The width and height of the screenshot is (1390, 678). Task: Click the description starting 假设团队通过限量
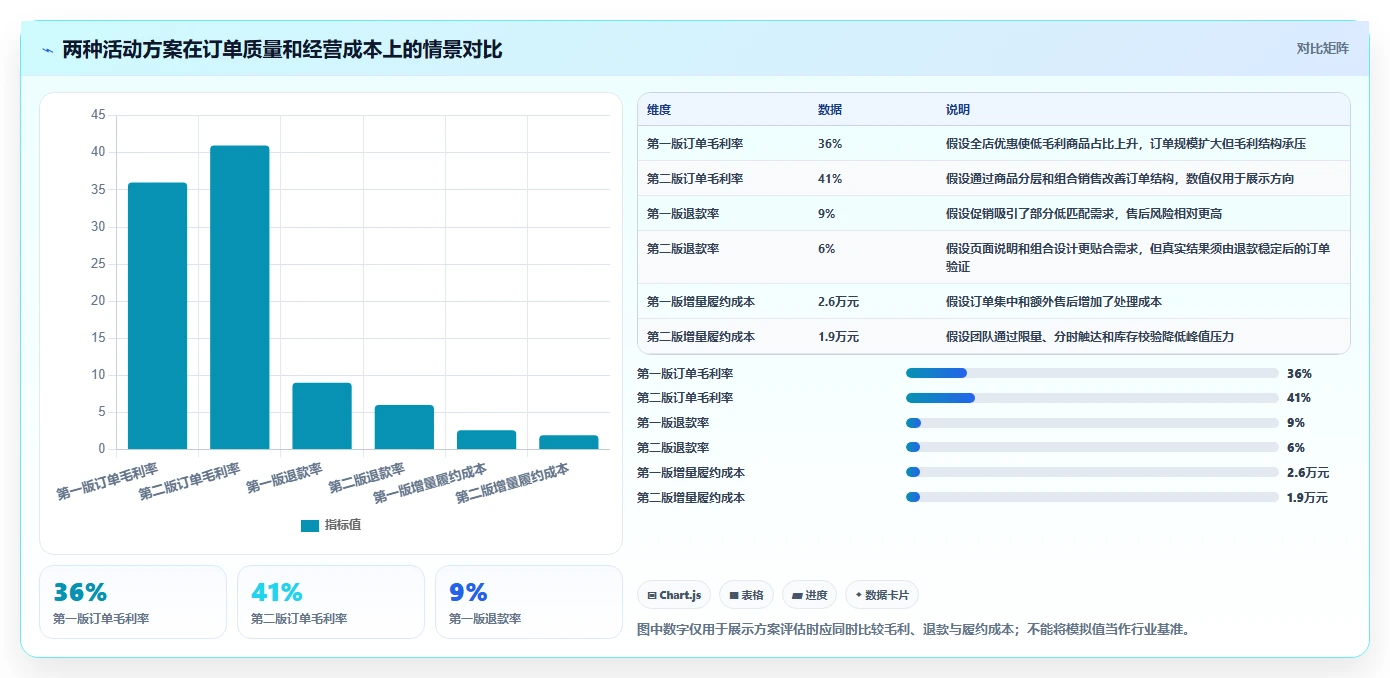(1090, 337)
